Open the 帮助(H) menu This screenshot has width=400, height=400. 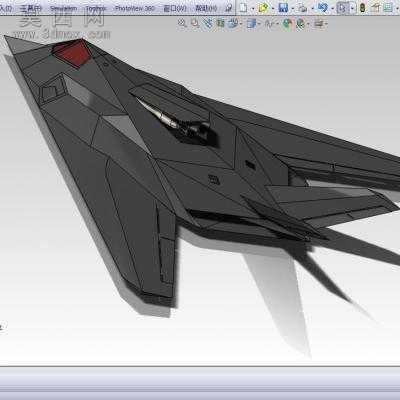(206, 8)
